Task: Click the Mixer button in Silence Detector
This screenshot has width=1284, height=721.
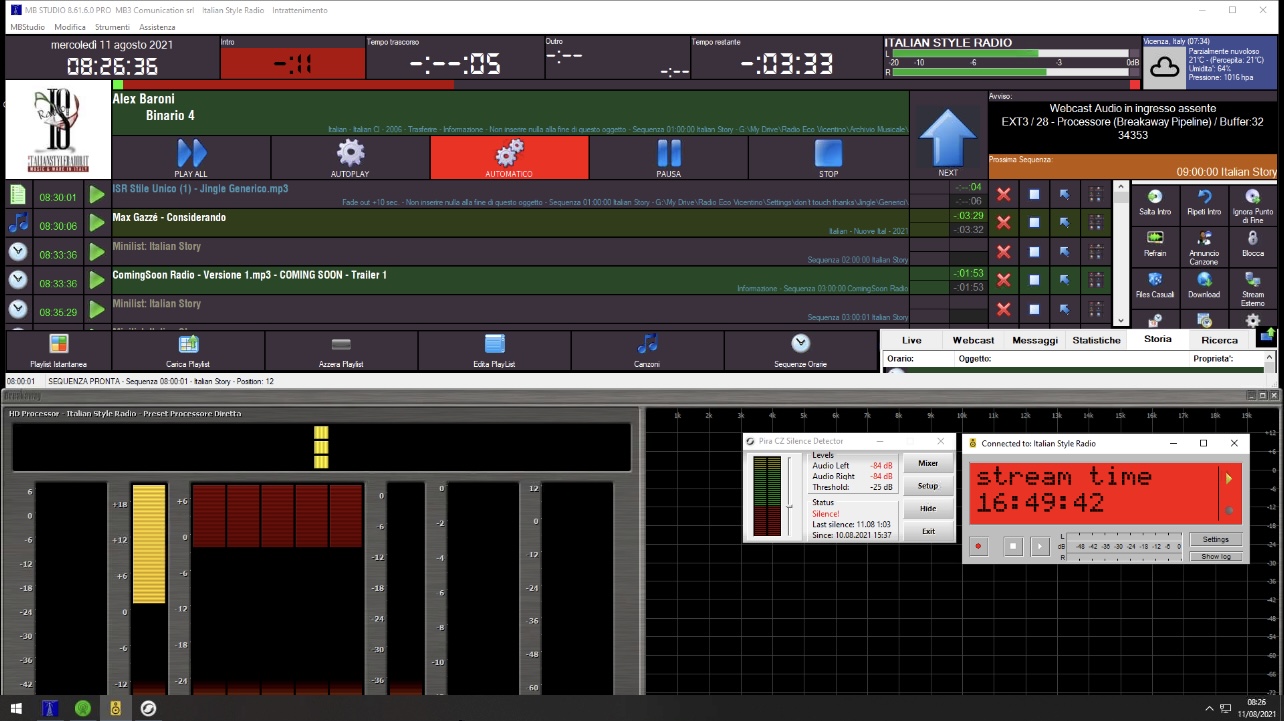Action: pos(928,463)
